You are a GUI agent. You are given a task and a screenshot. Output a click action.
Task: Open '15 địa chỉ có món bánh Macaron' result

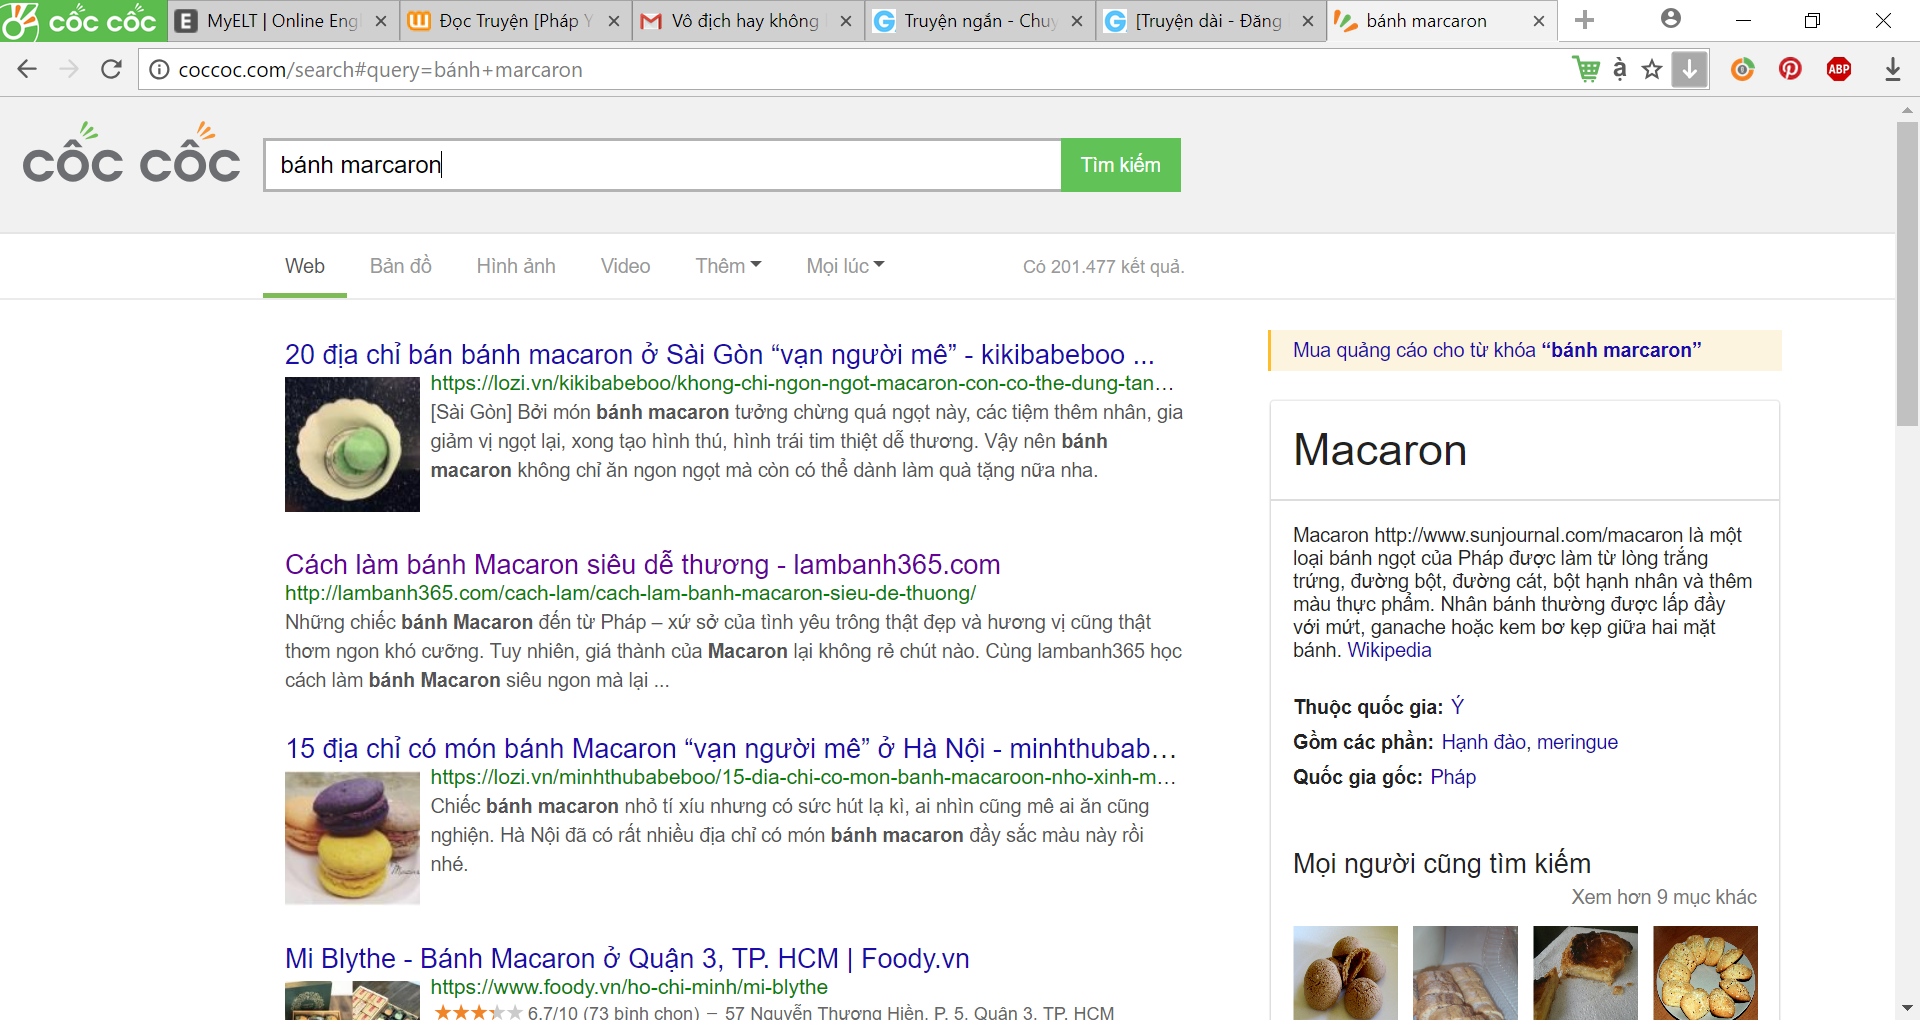coord(730,748)
